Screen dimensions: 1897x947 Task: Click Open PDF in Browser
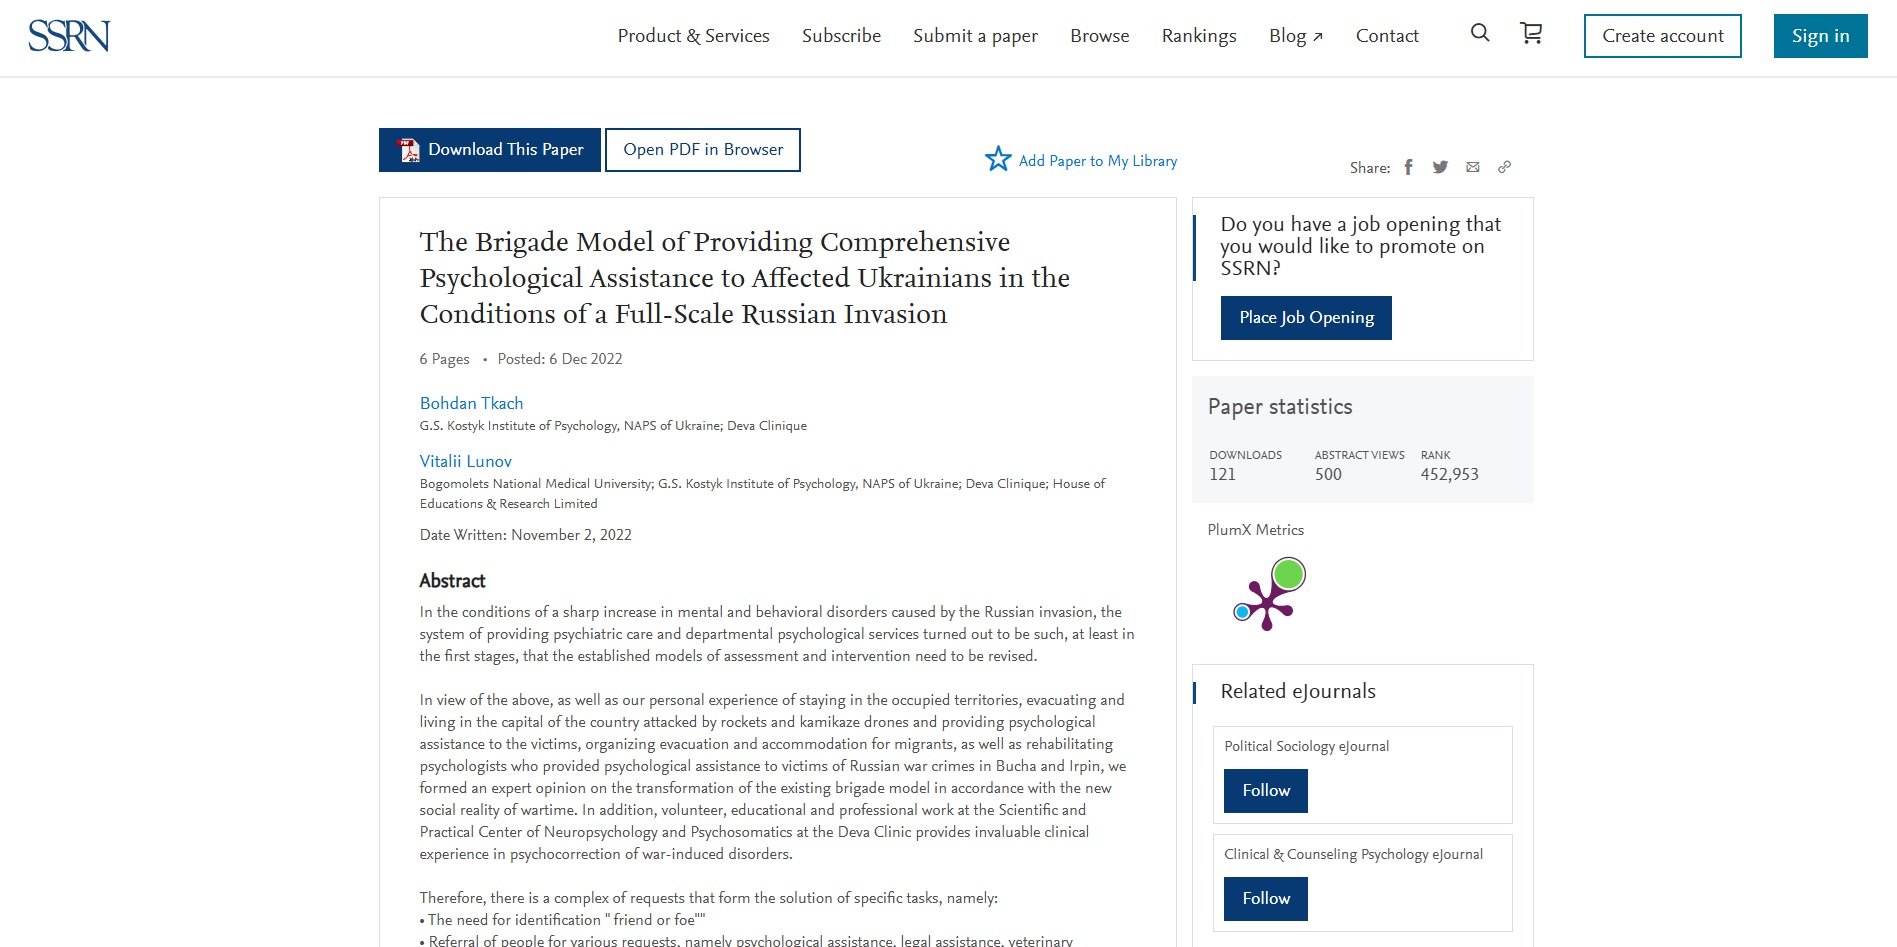pyautogui.click(x=703, y=150)
